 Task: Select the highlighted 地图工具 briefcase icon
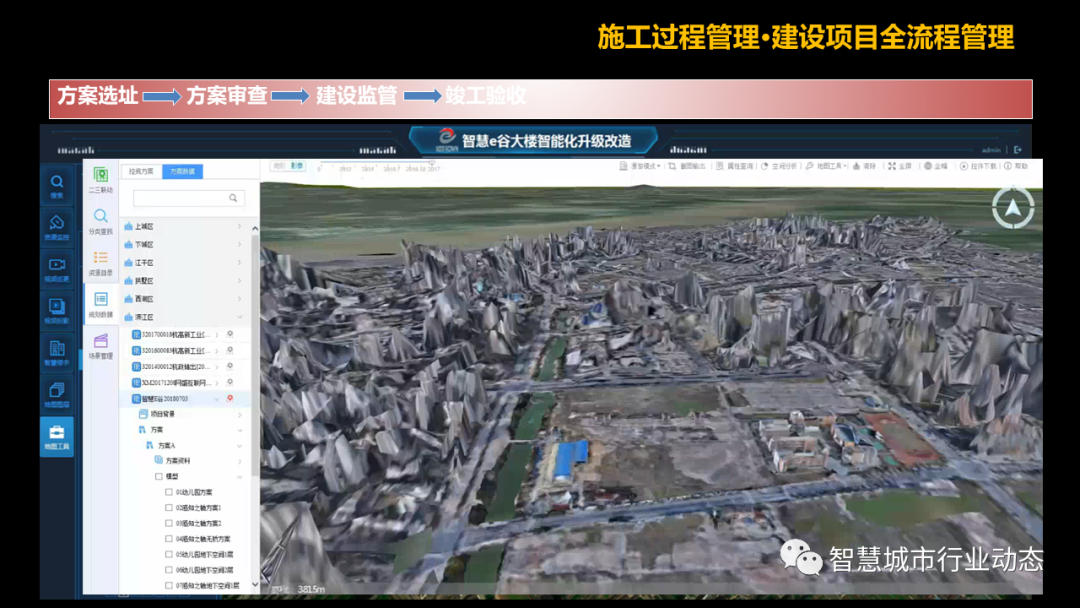pos(56,437)
